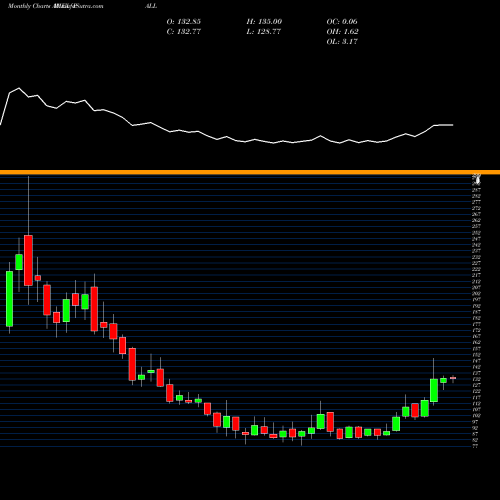Image resolution: width=500 pixels, height=500 pixels.
Task: Select the first large green candle at chart start
Action: point(10,299)
